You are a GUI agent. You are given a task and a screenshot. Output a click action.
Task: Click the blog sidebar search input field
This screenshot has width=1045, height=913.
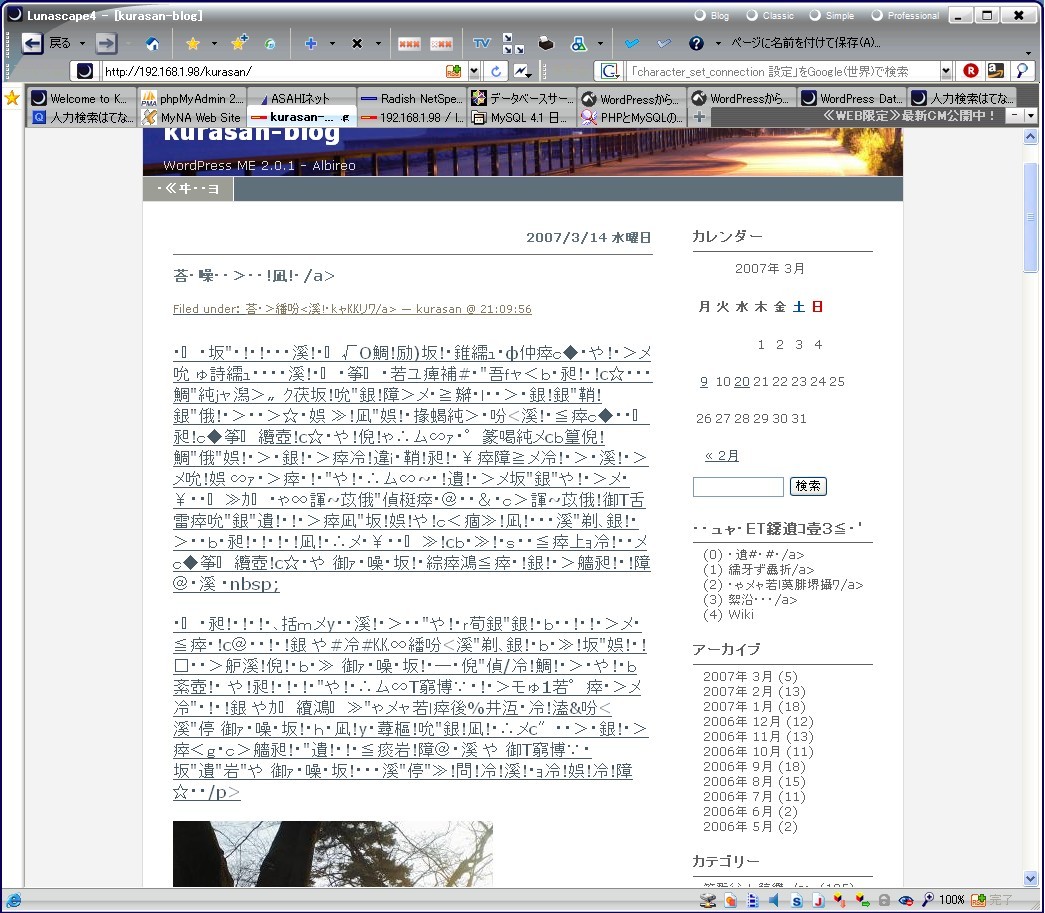pyautogui.click(x=738, y=486)
